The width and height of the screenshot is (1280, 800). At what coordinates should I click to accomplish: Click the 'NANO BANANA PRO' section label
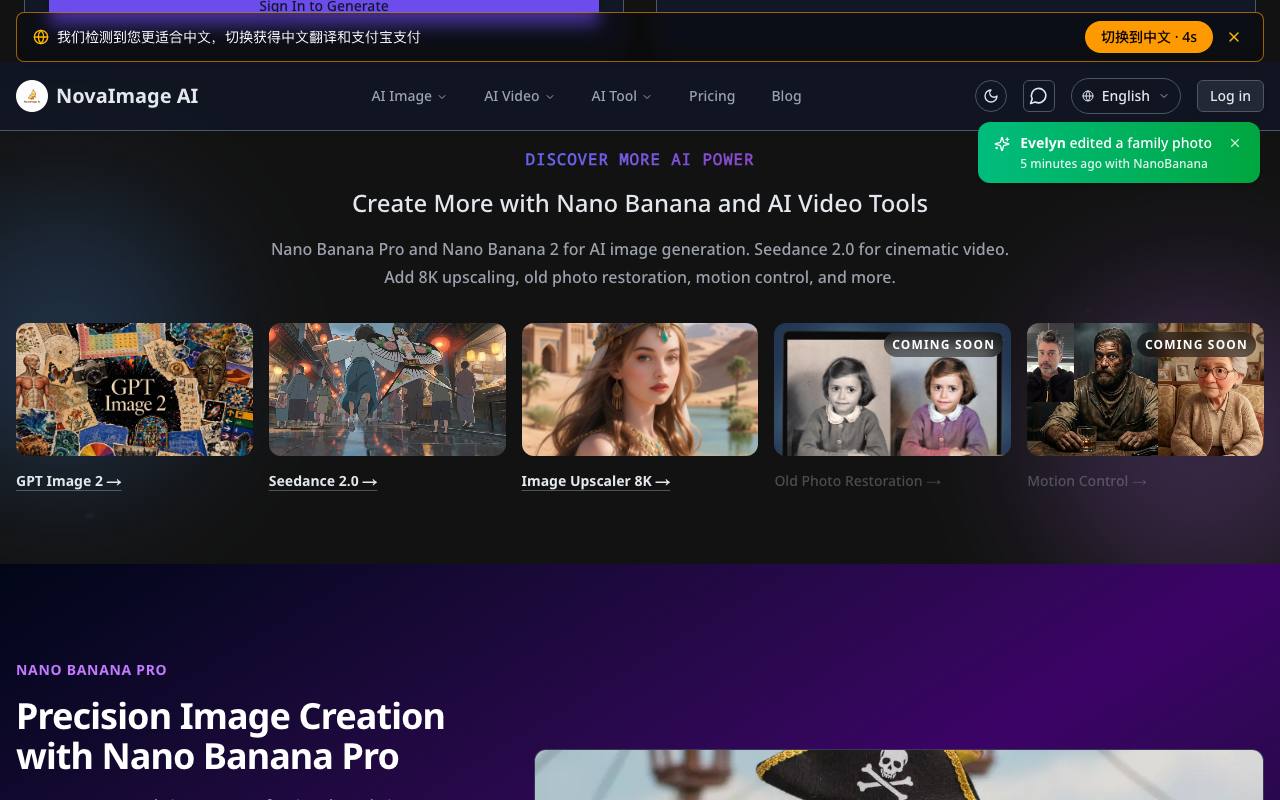91,670
